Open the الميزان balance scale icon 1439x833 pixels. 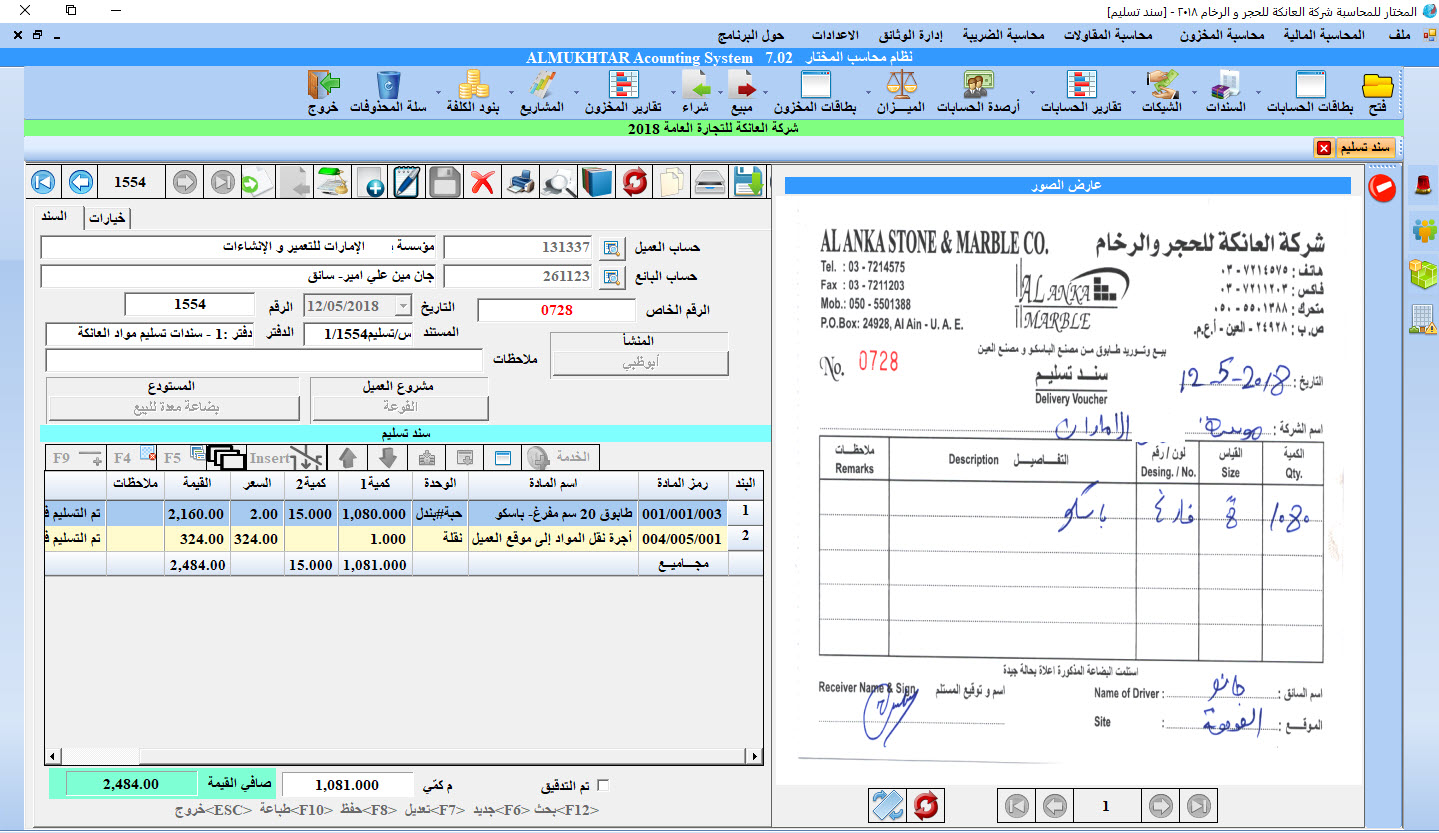(900, 90)
